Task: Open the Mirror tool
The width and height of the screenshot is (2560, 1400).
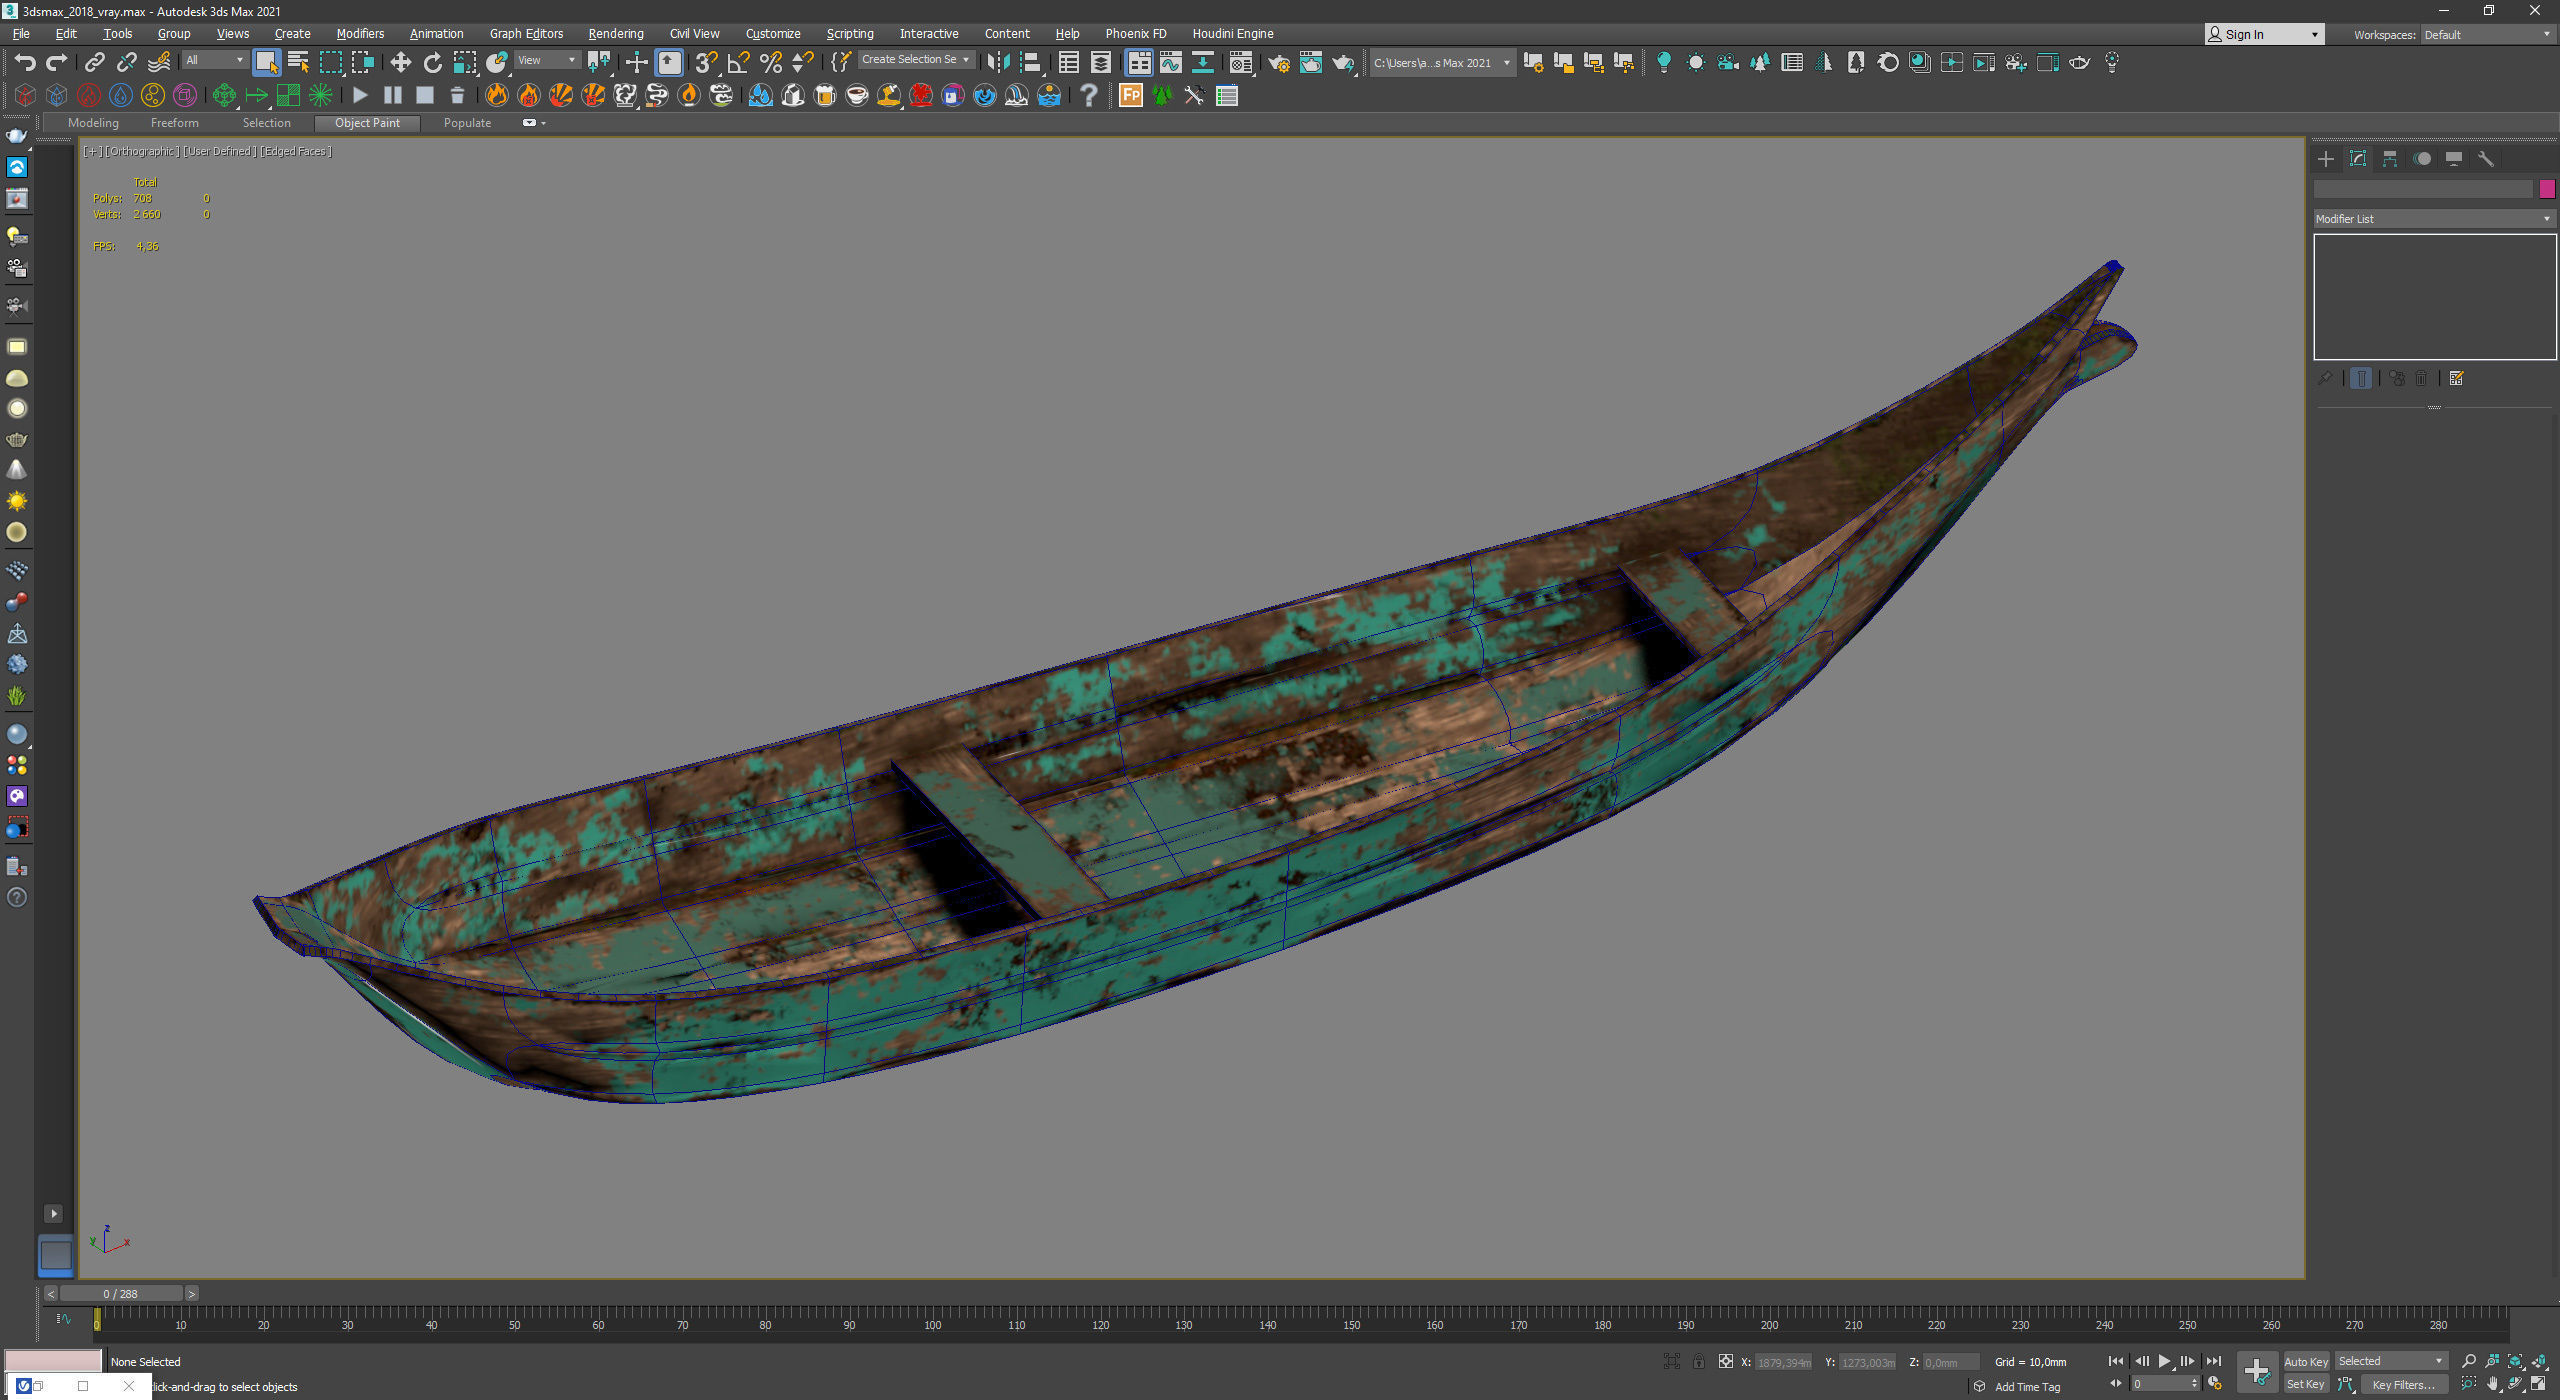Action: [997, 63]
